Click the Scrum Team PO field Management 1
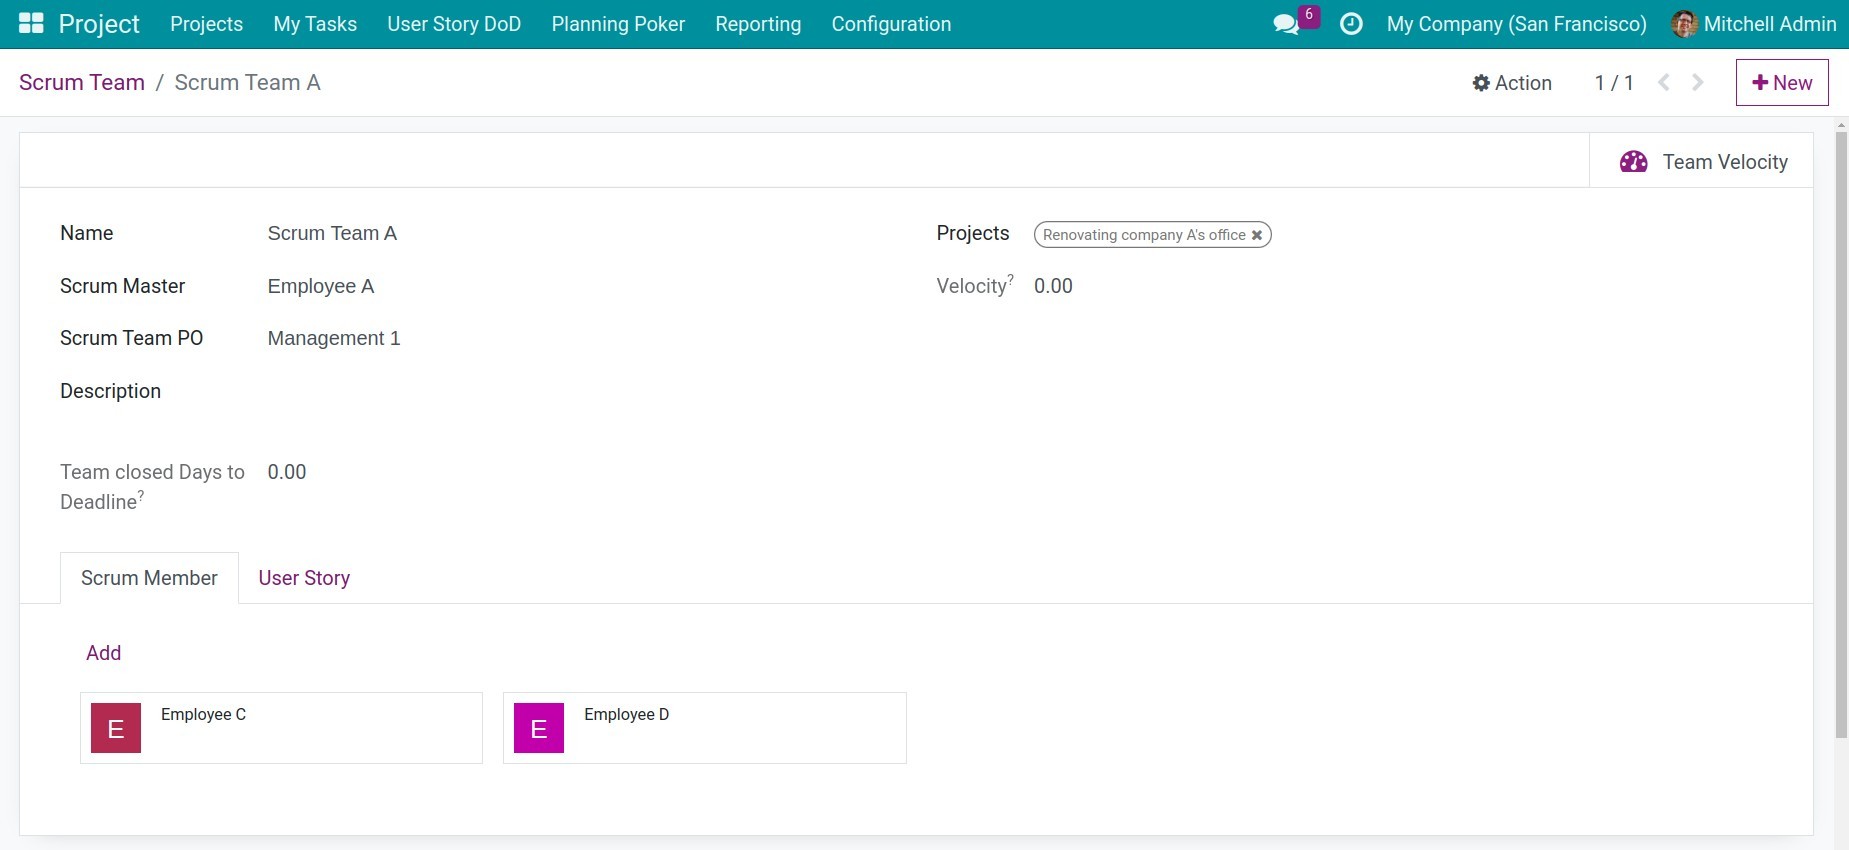 coord(334,338)
